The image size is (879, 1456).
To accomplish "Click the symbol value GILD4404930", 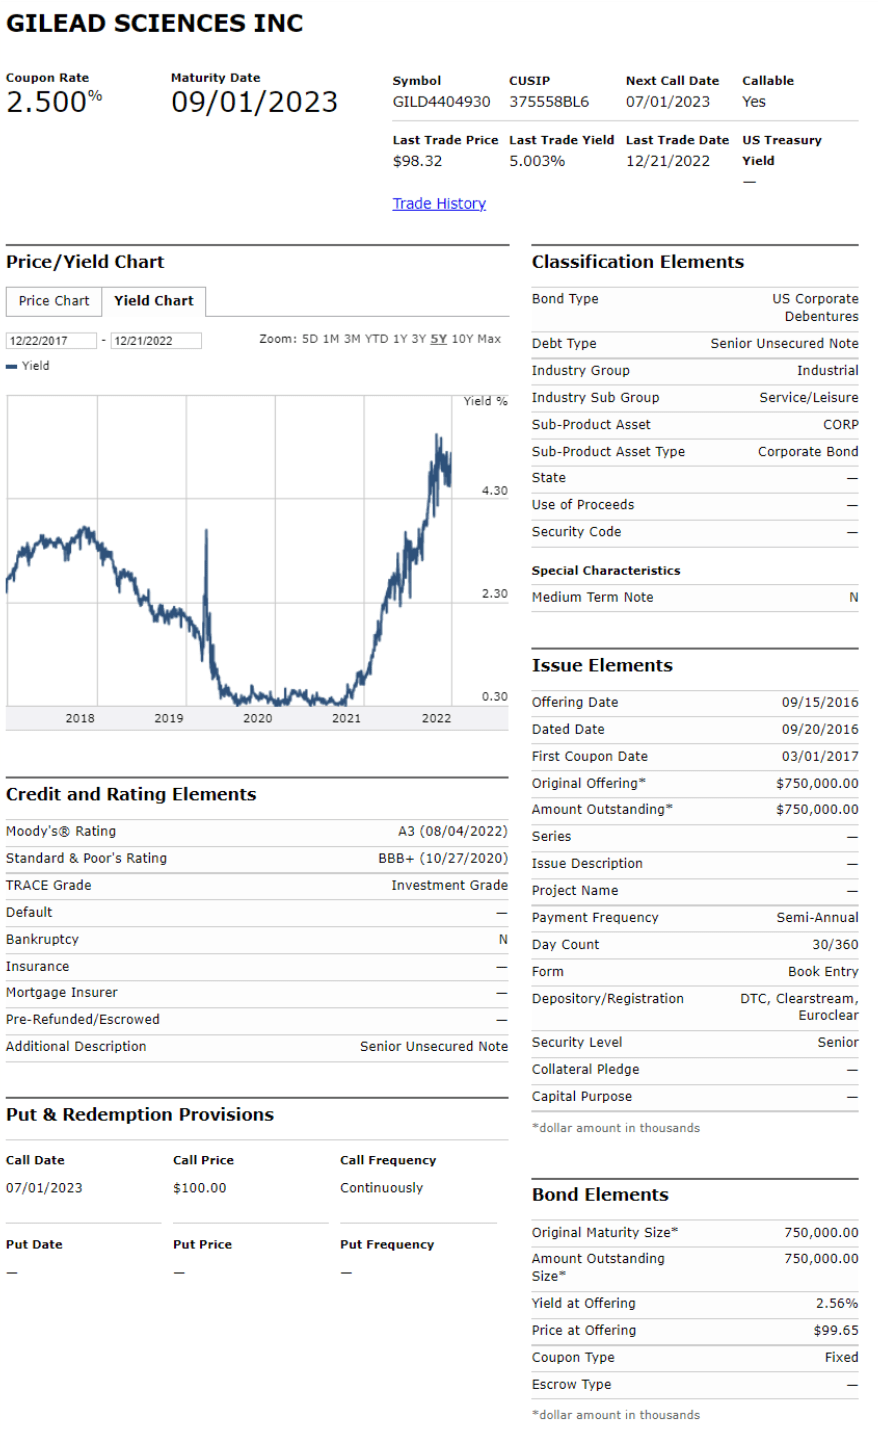I will coord(442,102).
